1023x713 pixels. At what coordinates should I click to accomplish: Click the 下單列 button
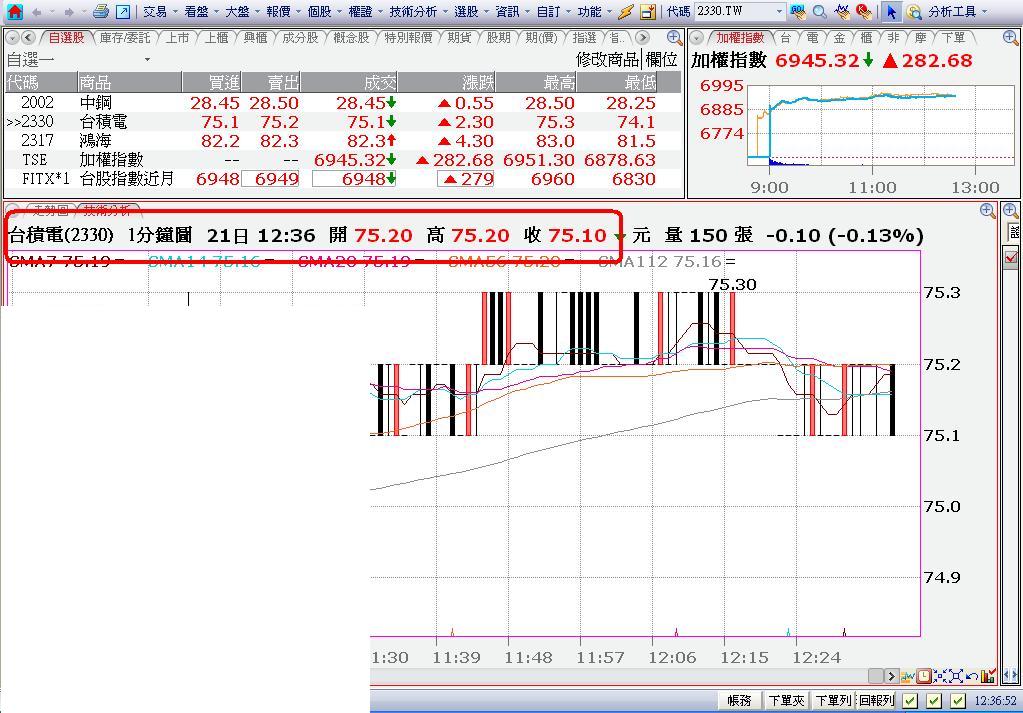point(833,701)
